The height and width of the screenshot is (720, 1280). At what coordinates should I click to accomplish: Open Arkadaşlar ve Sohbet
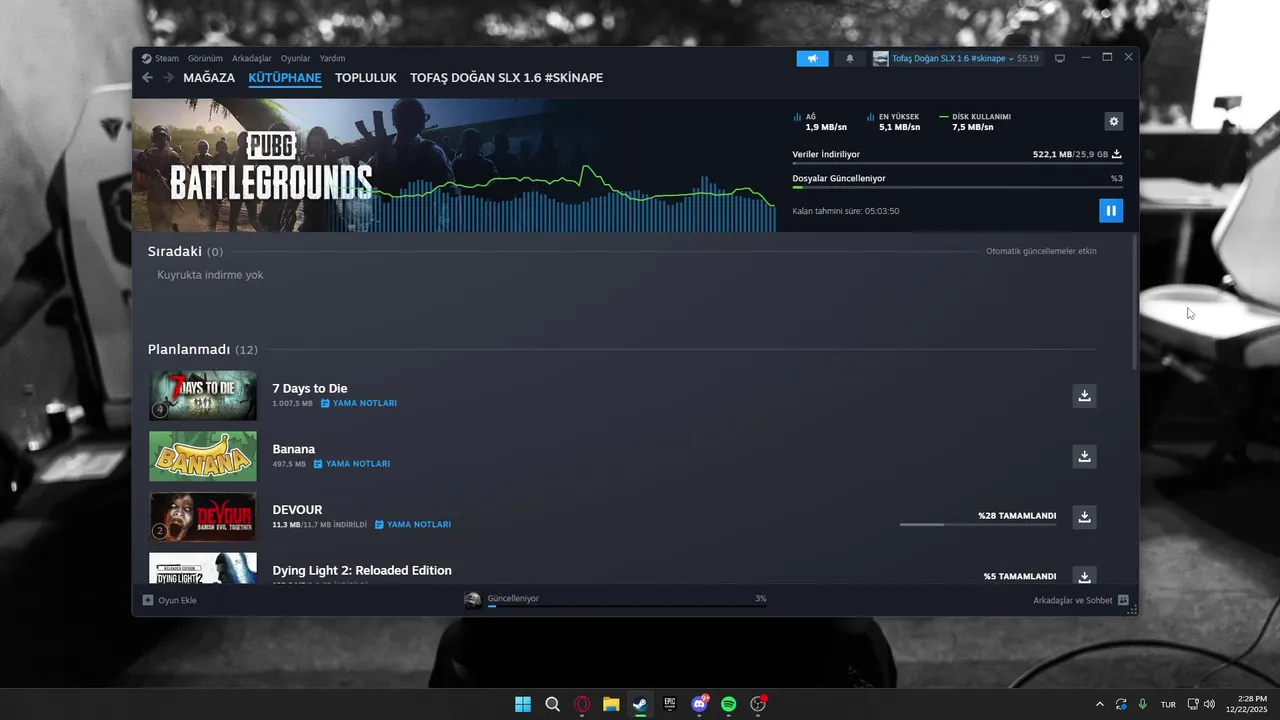(1081, 600)
